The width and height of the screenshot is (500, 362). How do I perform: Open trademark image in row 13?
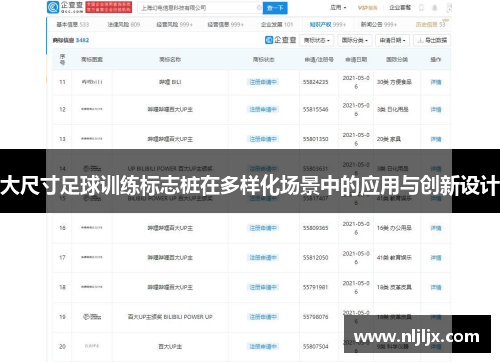pos(92,139)
